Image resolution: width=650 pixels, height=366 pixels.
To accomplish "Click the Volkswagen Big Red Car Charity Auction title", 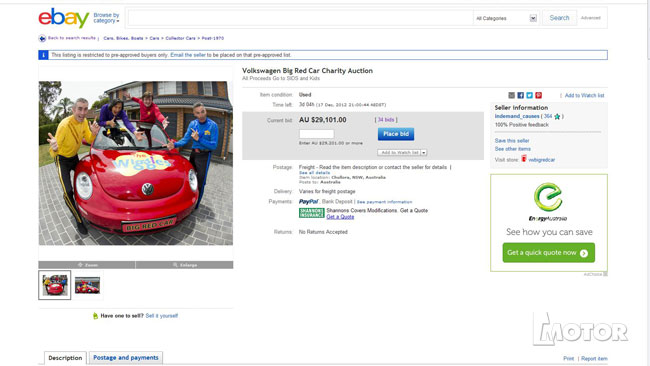I will pos(307,71).
